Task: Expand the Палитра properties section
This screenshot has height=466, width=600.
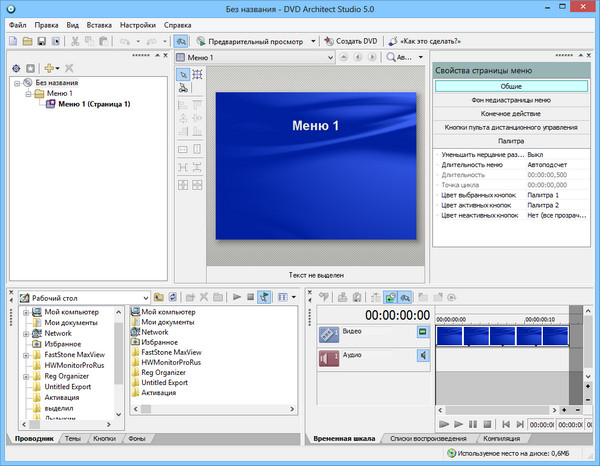Action: [511, 141]
